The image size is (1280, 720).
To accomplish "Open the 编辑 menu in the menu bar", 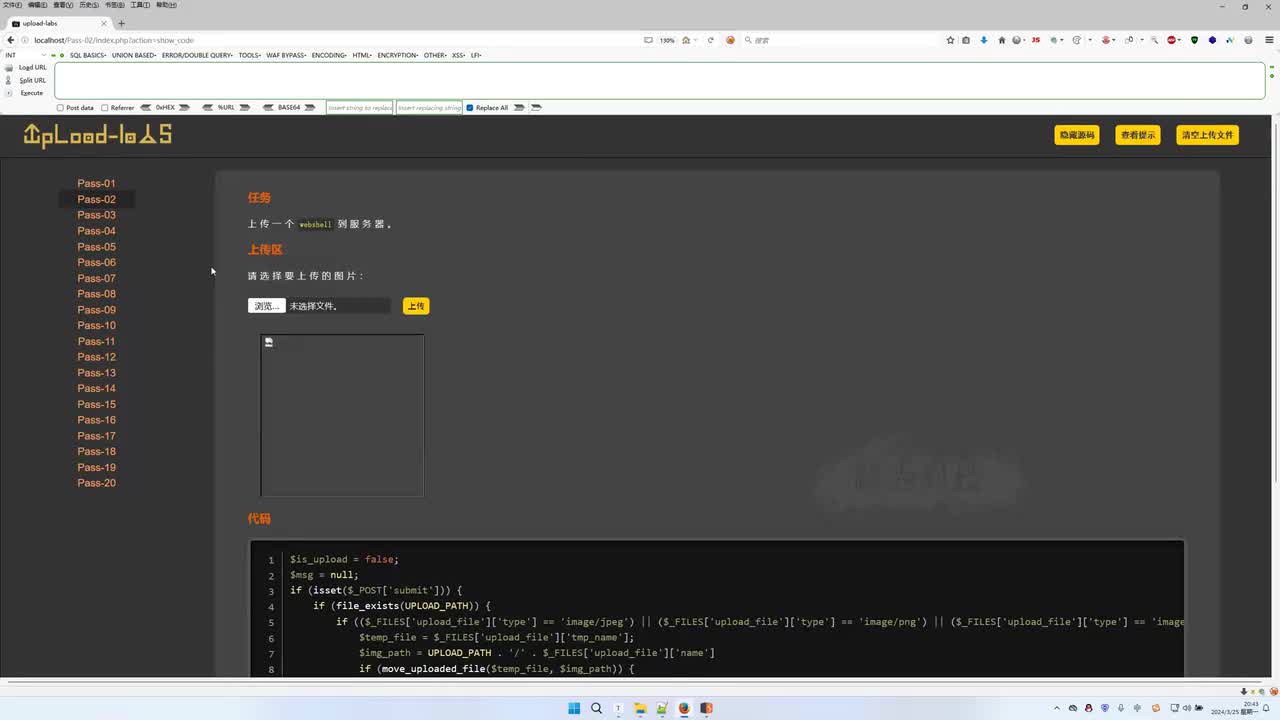I will point(38,5).
